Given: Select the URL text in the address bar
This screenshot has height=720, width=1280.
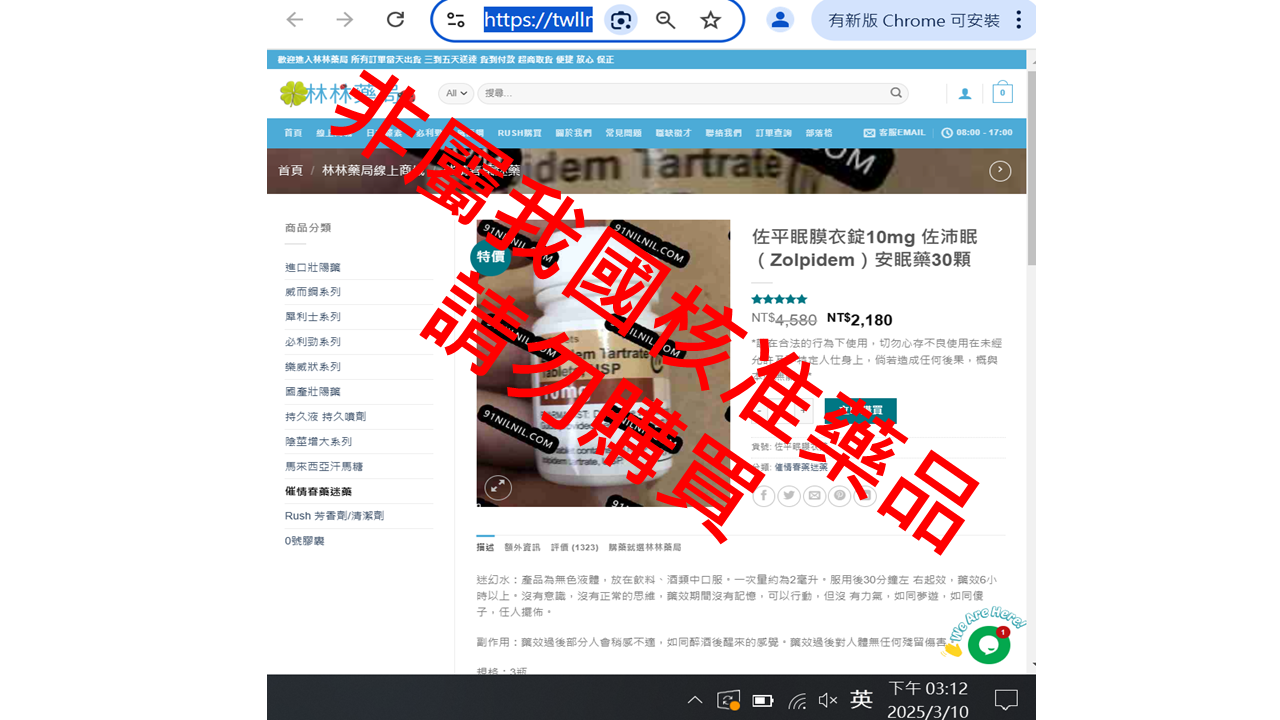Looking at the screenshot, I should tap(538, 20).
